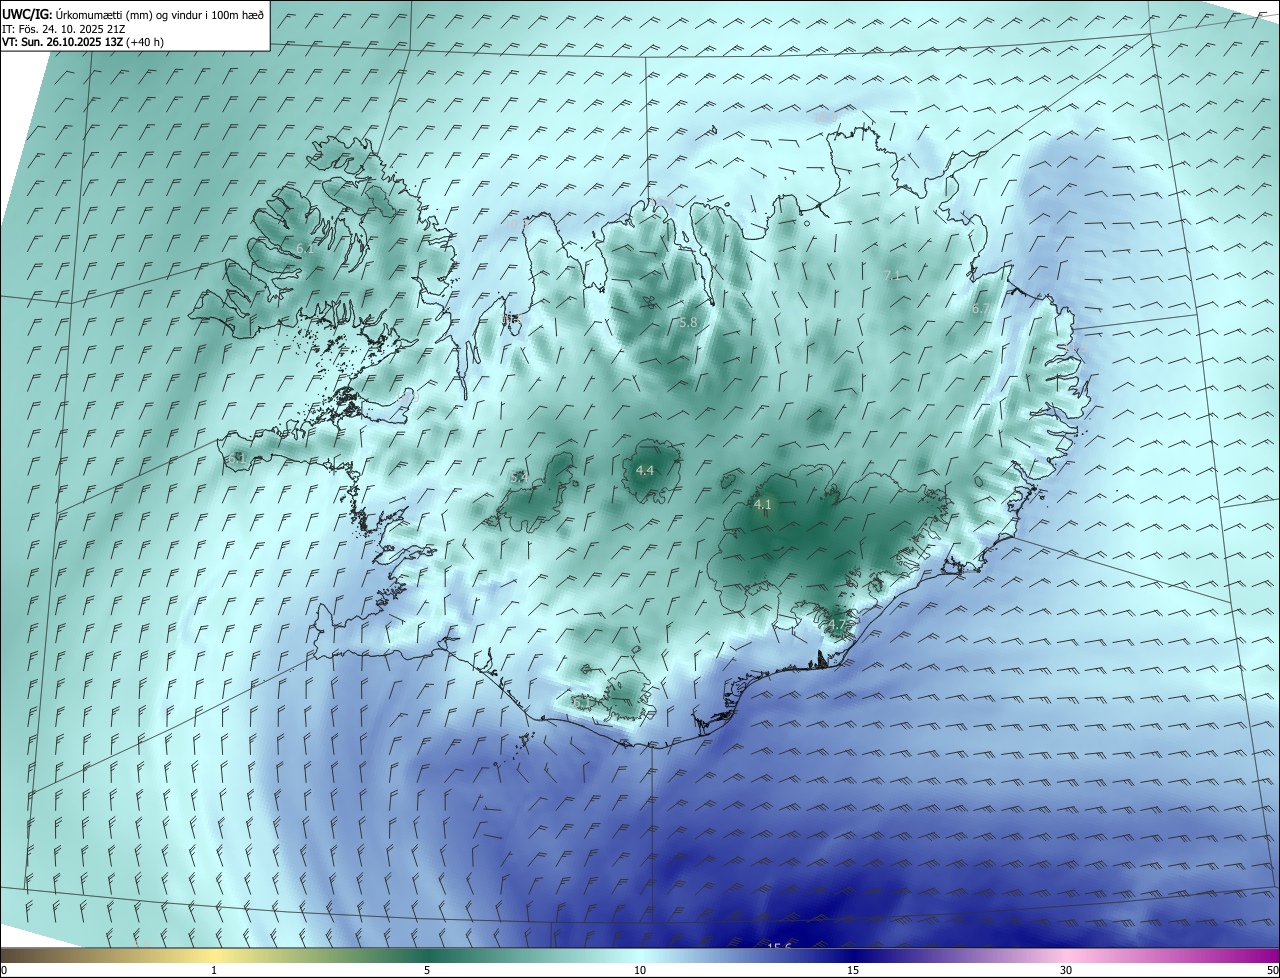Click the '0' tick on the color scale
The height and width of the screenshot is (978, 1280).
click(4, 970)
